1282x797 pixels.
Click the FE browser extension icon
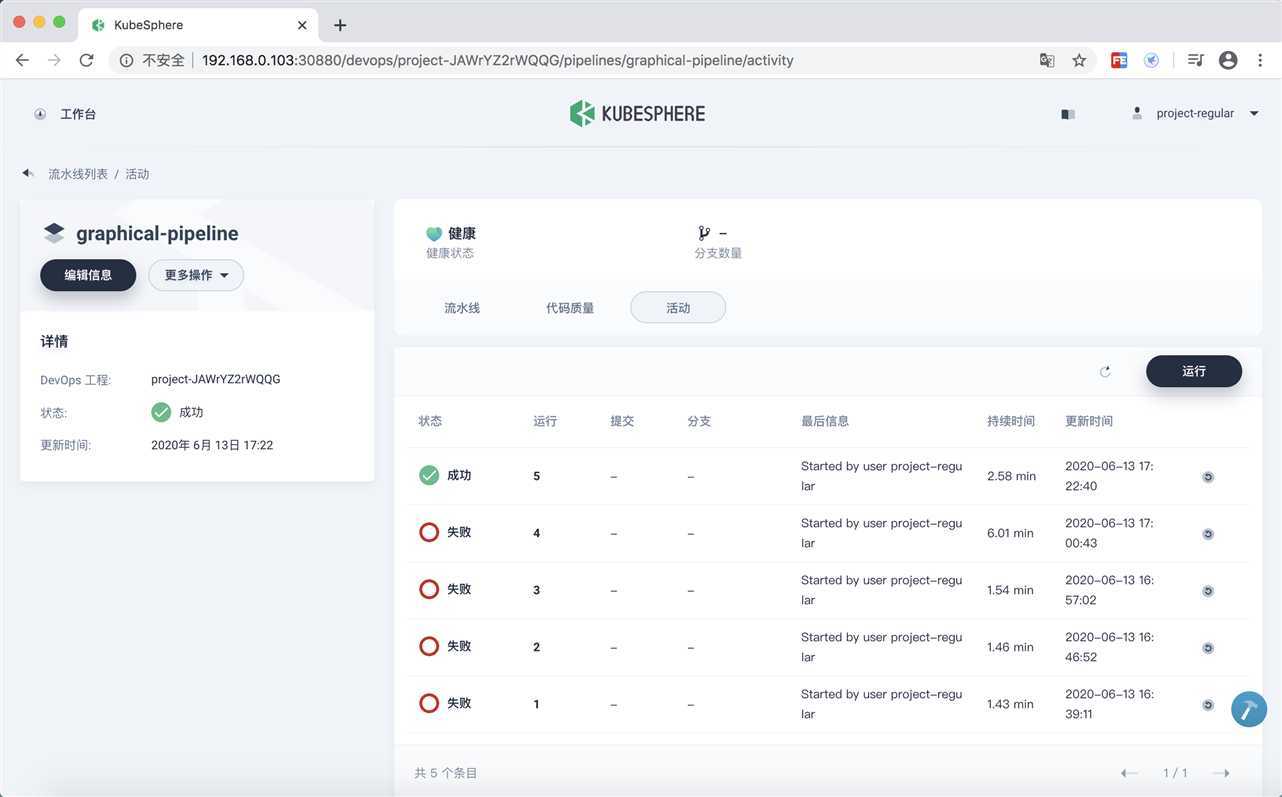[1119, 60]
